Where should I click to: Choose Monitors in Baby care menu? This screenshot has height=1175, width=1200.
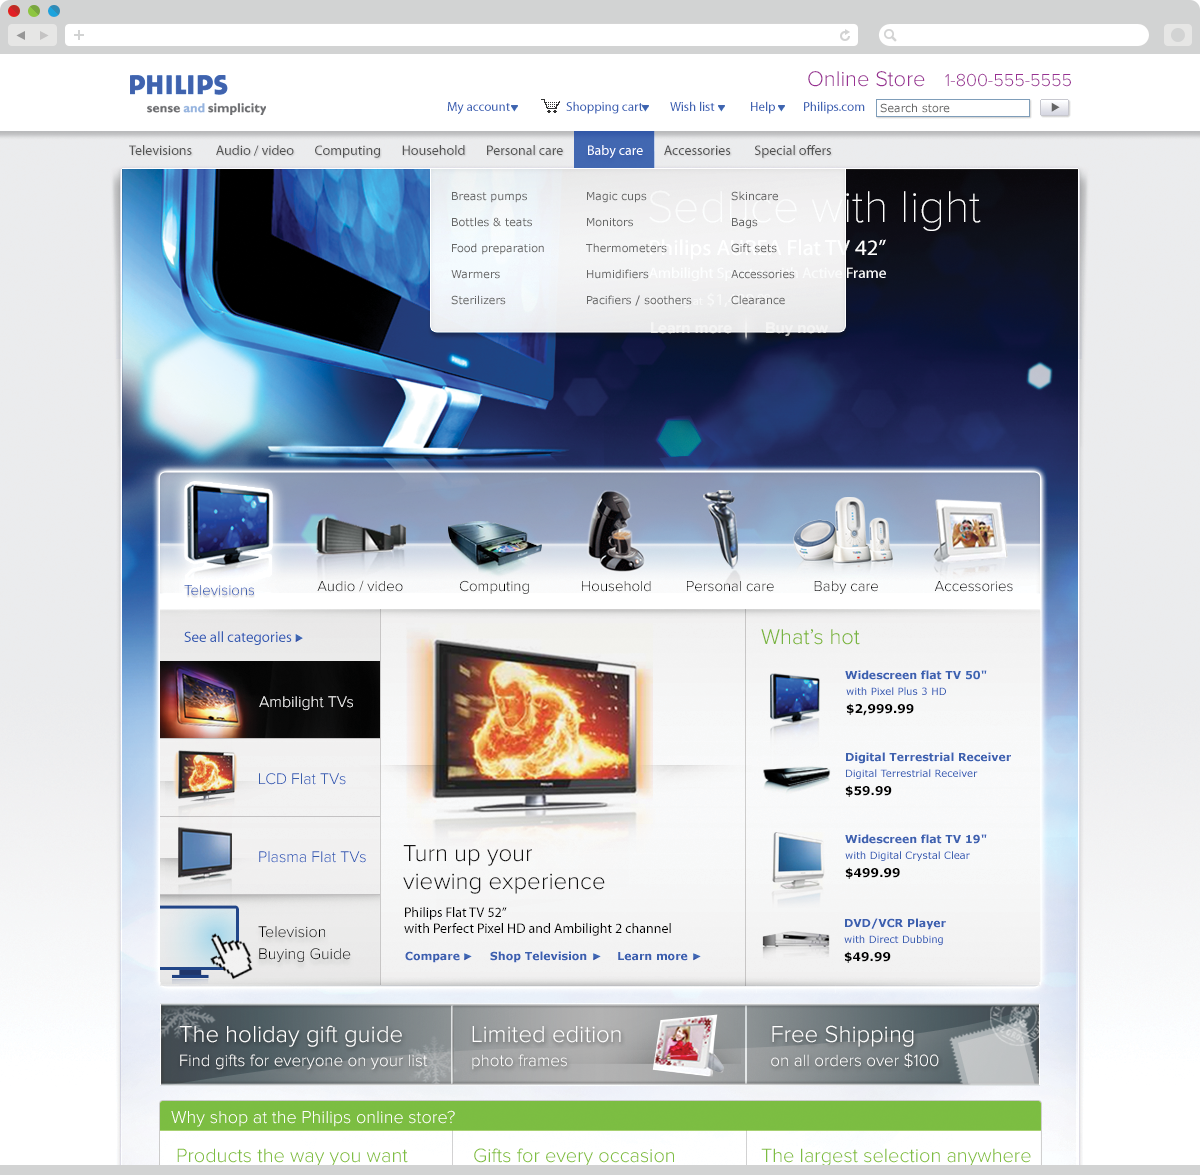coord(609,222)
